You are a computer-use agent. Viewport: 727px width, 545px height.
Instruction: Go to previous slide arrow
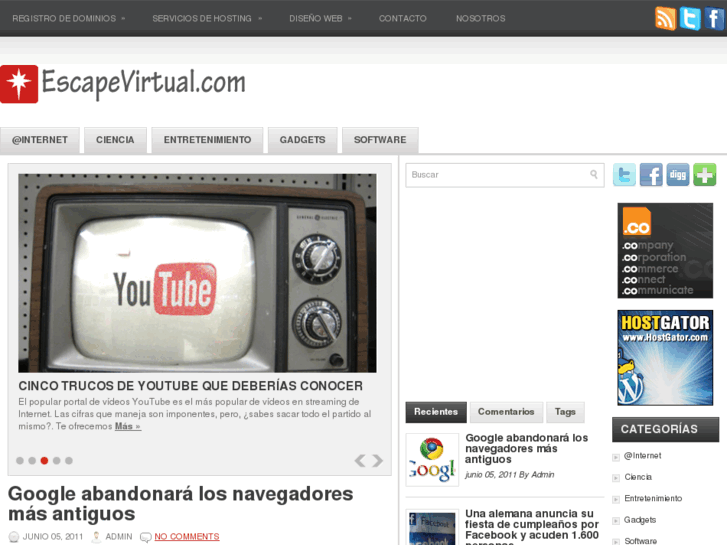coord(360,461)
